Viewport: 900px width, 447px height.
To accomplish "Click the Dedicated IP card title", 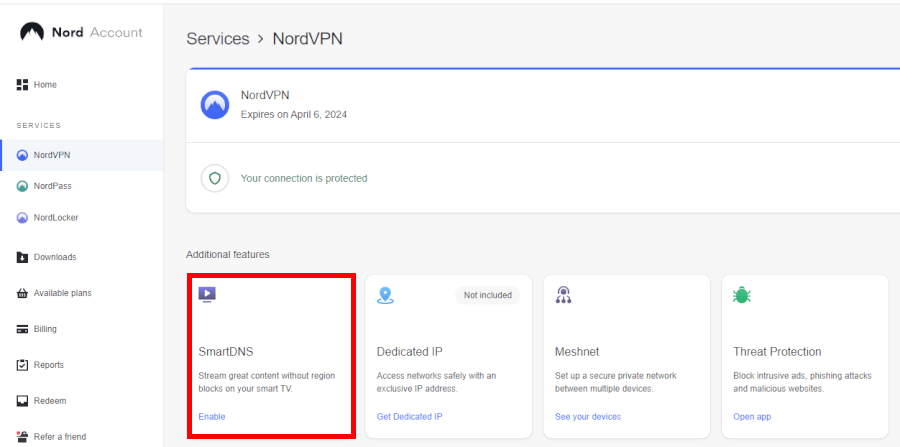I will coord(409,352).
